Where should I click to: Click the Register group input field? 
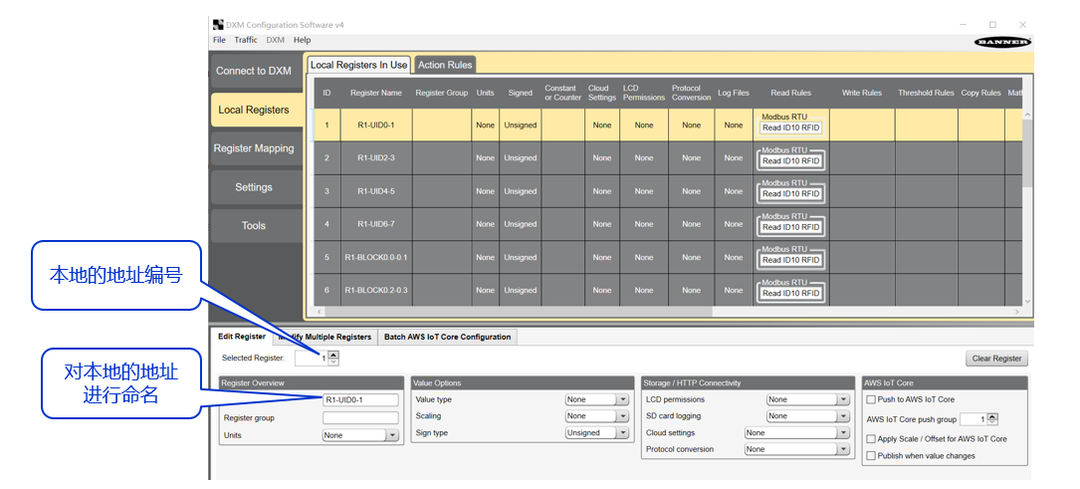click(x=360, y=418)
